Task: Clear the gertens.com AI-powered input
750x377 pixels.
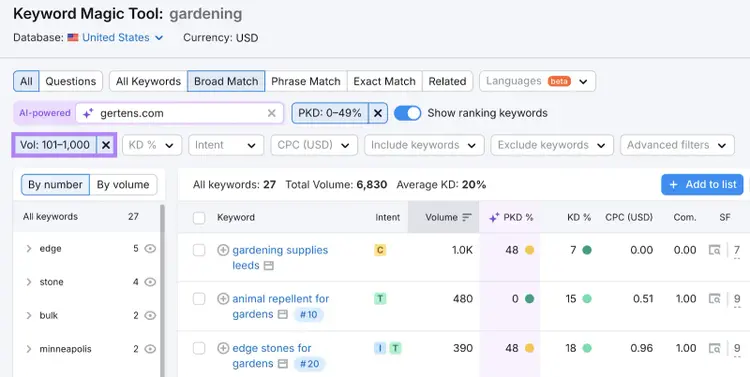Action: (271, 113)
